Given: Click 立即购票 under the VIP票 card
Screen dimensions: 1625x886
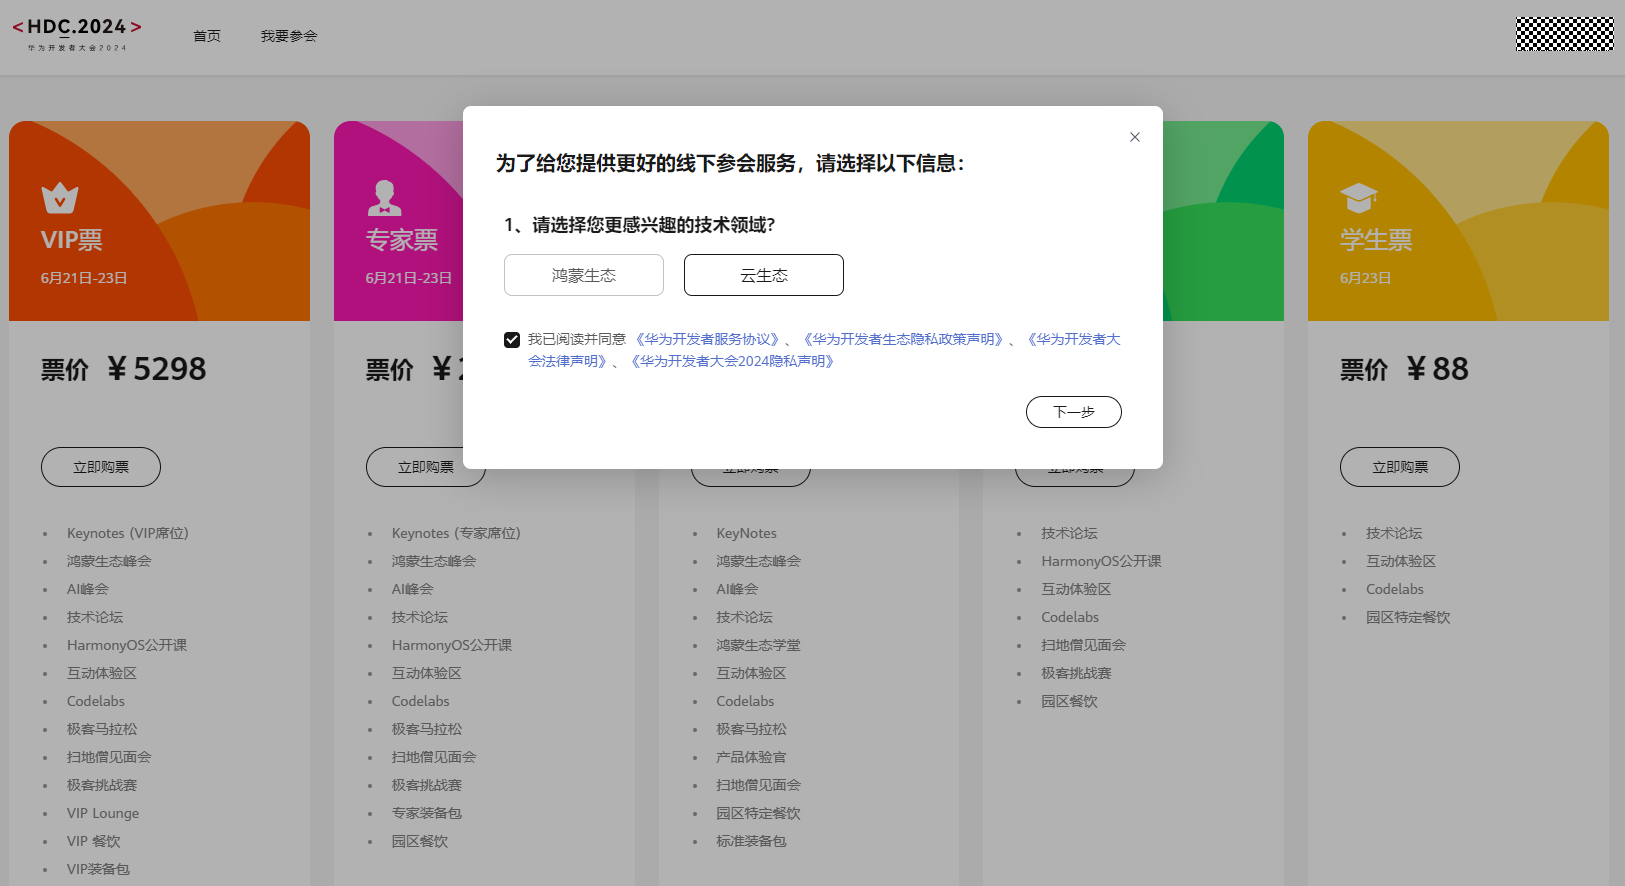Looking at the screenshot, I should [x=101, y=467].
